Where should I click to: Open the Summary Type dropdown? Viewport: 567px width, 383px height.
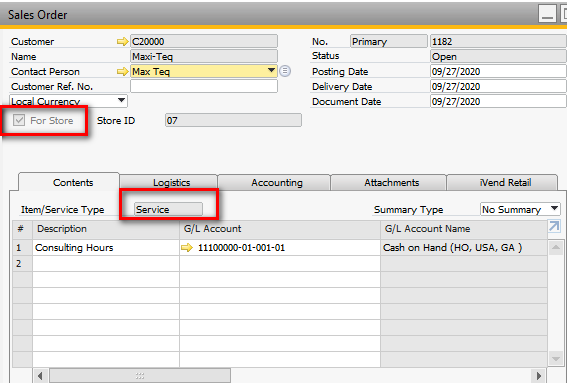point(554,209)
